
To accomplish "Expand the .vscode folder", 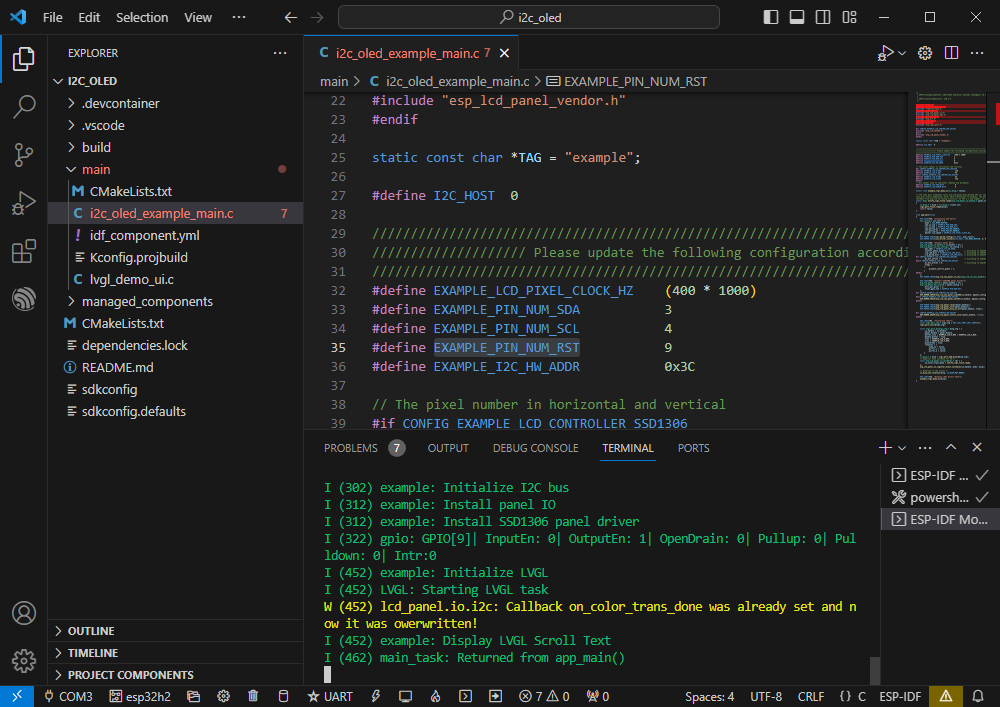I will click(175, 126).
